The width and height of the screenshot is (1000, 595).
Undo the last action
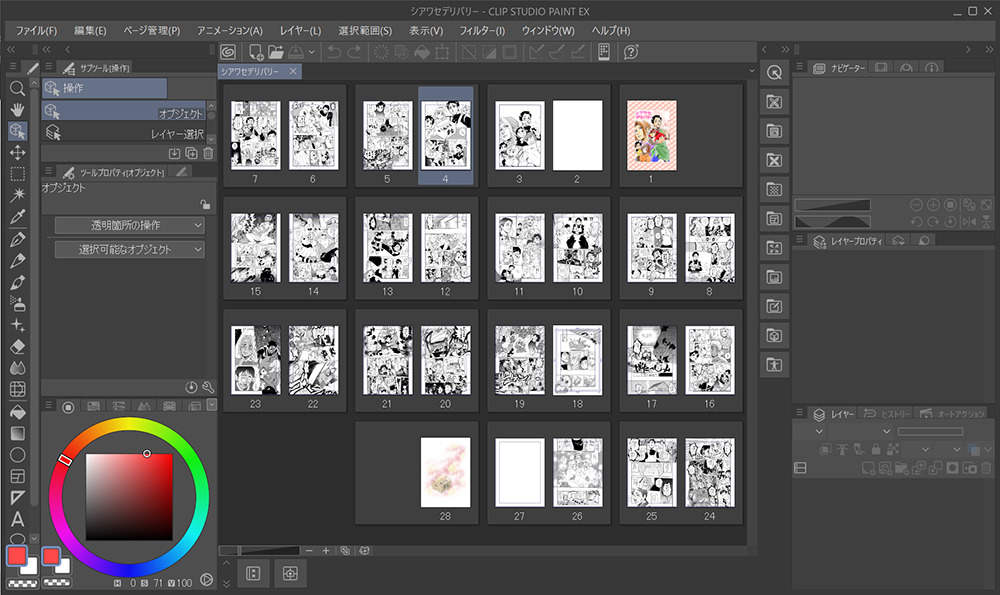click(334, 52)
